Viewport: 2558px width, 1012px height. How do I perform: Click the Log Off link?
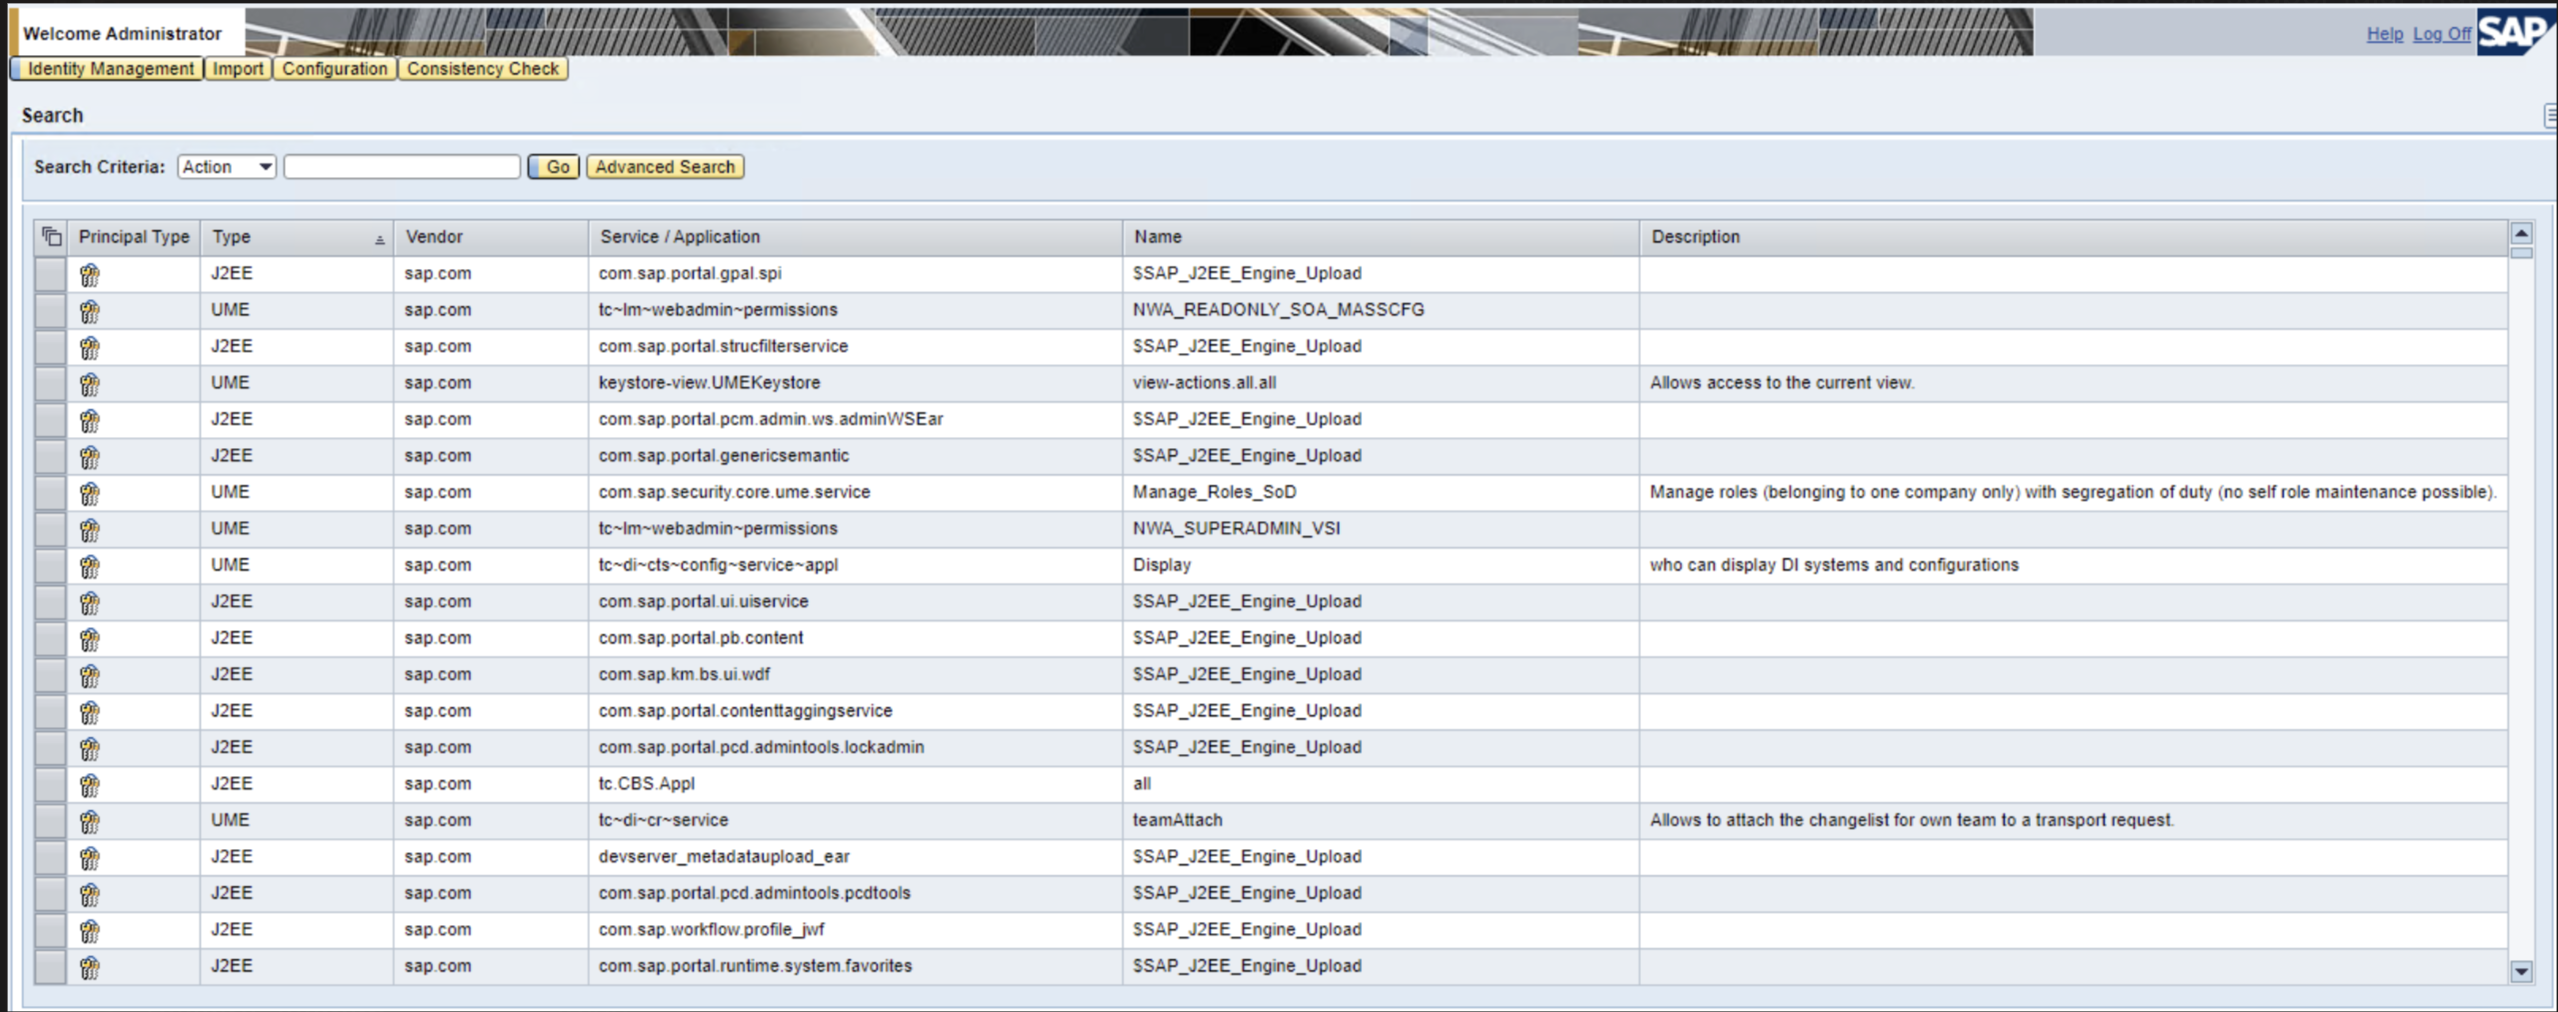tap(2441, 34)
